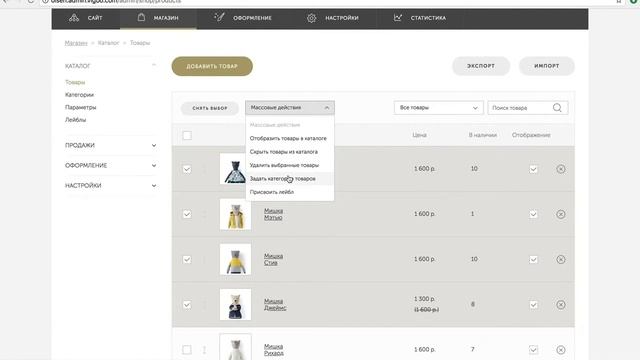Delete Мишка Джеймс with the X icon
Screen dimensions: 640x360
(561, 304)
